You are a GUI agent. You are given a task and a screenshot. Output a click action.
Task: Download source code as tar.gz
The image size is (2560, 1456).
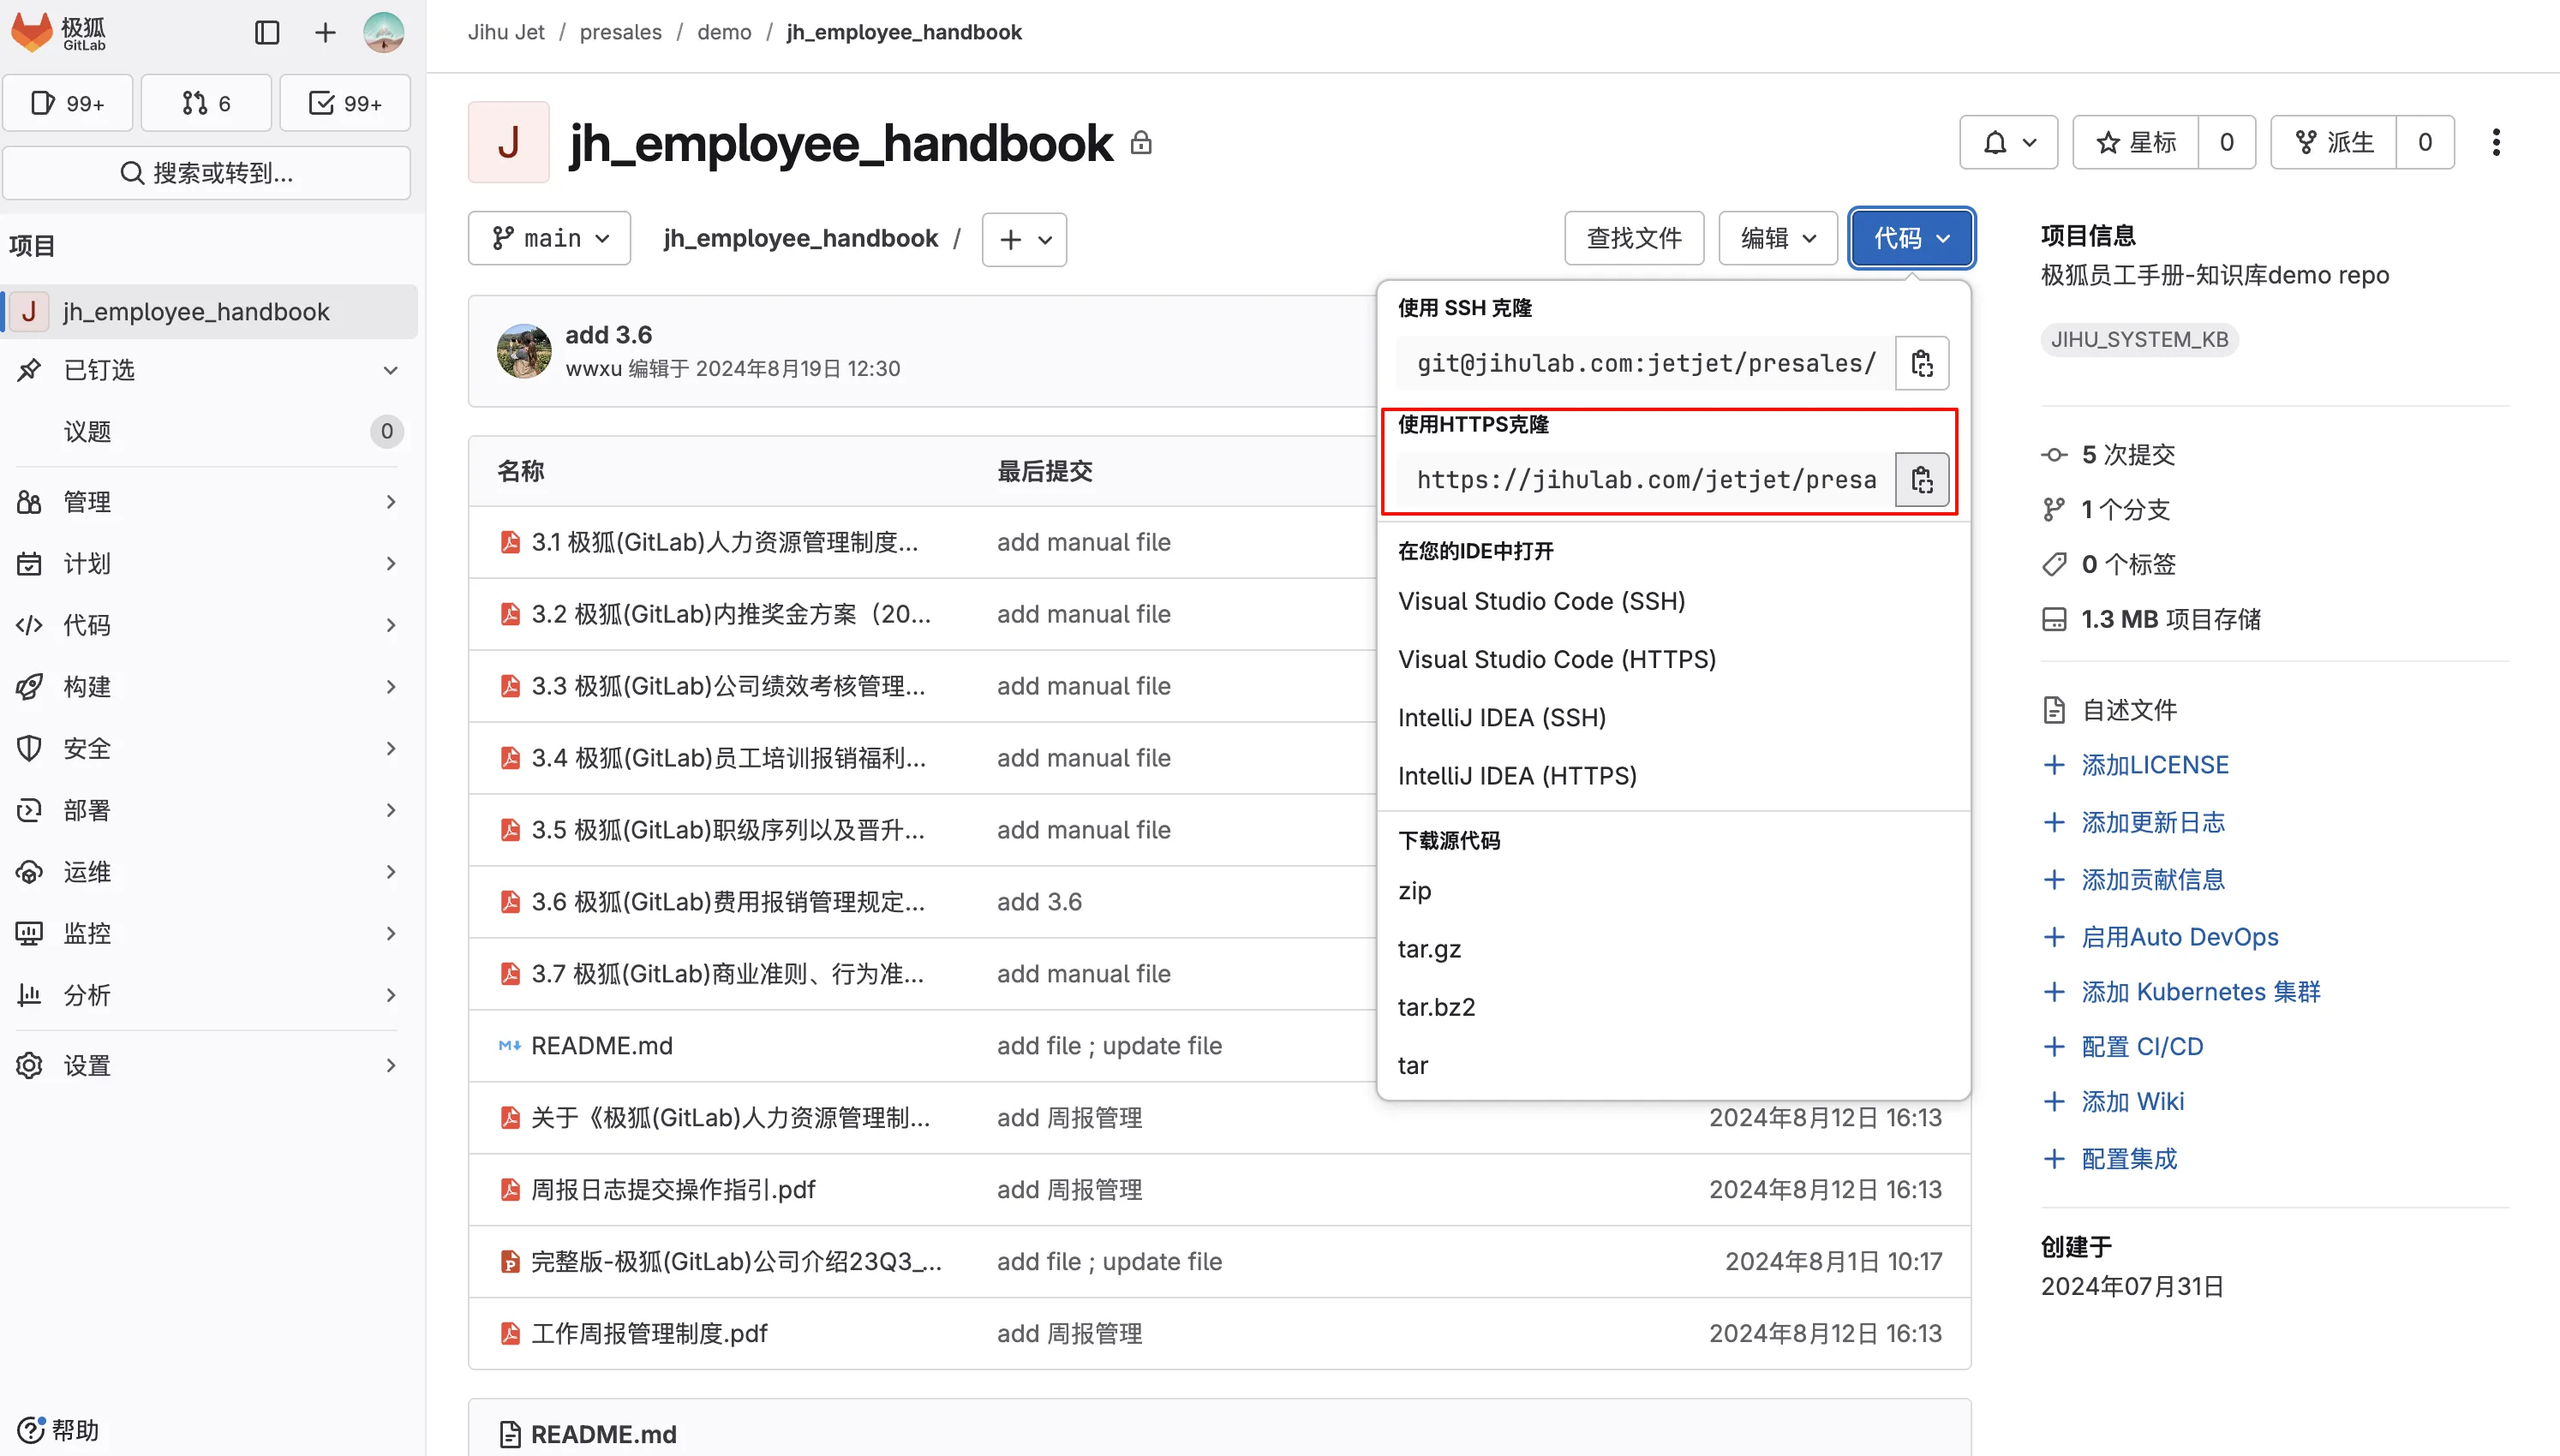coord(1429,948)
